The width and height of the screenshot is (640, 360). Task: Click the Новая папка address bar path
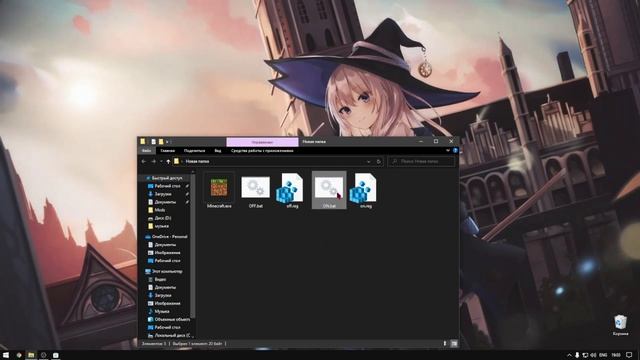pyautogui.click(x=197, y=162)
